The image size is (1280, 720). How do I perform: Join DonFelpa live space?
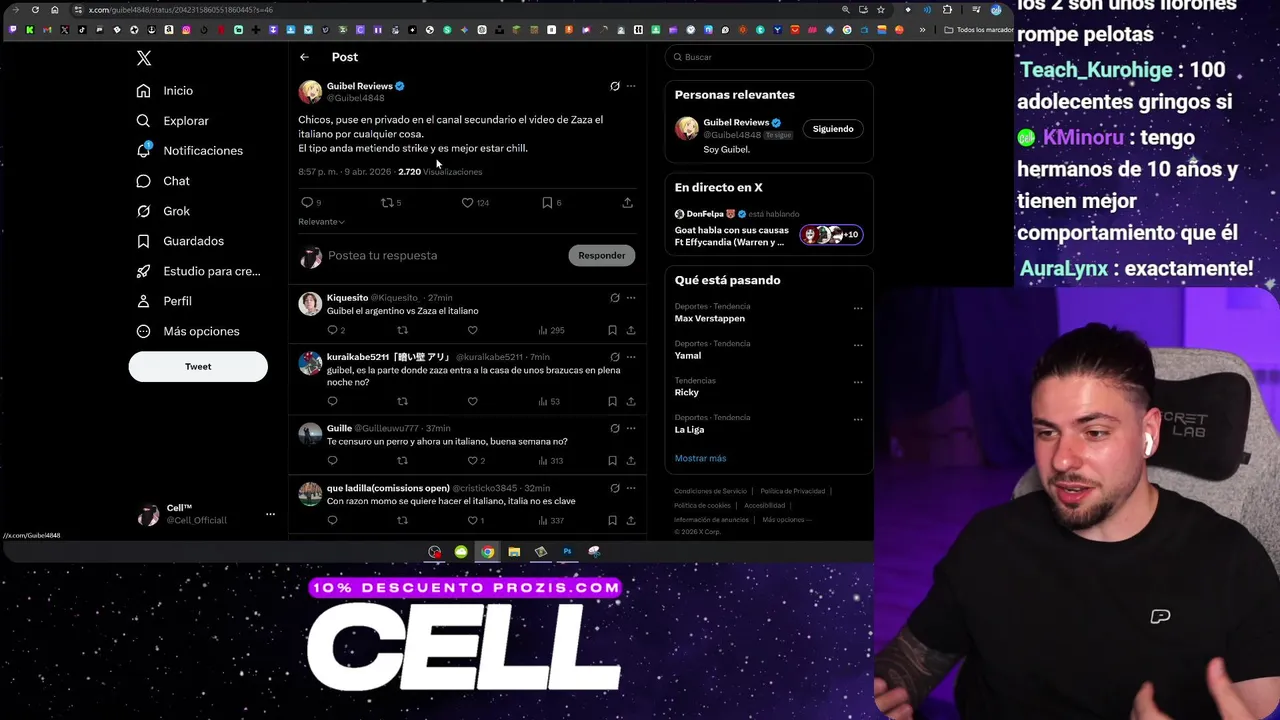(x=769, y=229)
